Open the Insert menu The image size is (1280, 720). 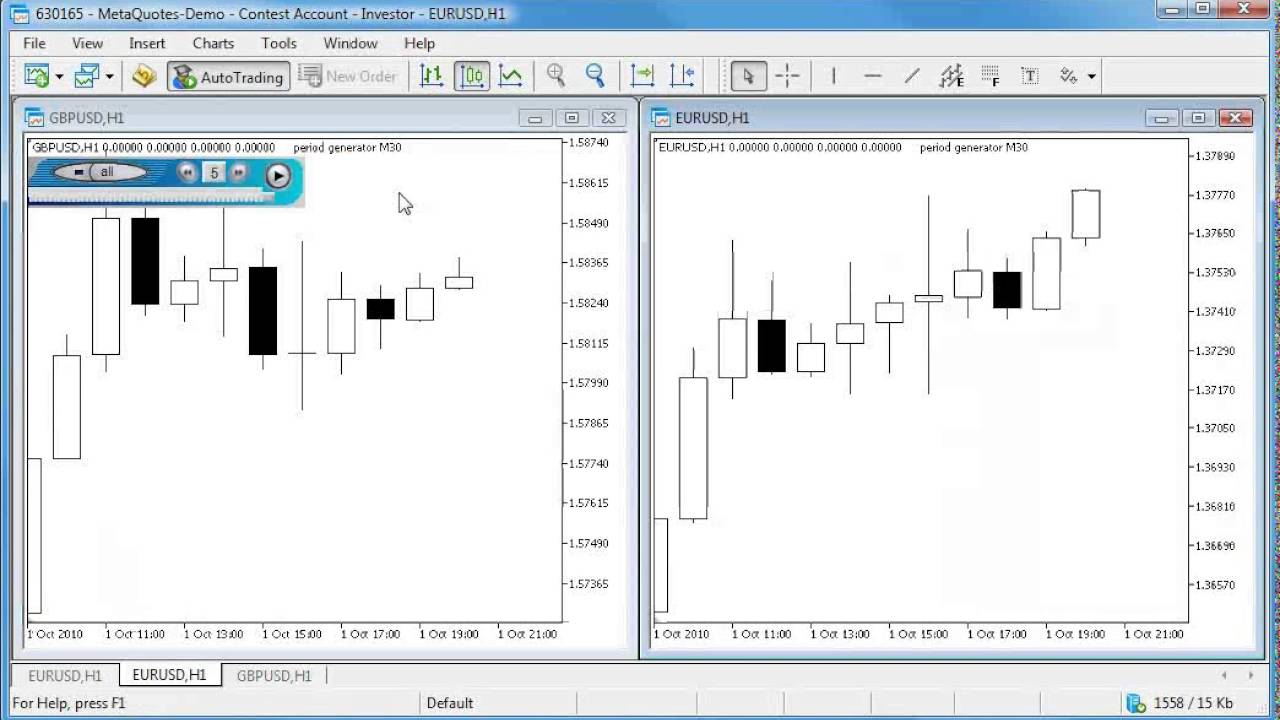(x=147, y=43)
